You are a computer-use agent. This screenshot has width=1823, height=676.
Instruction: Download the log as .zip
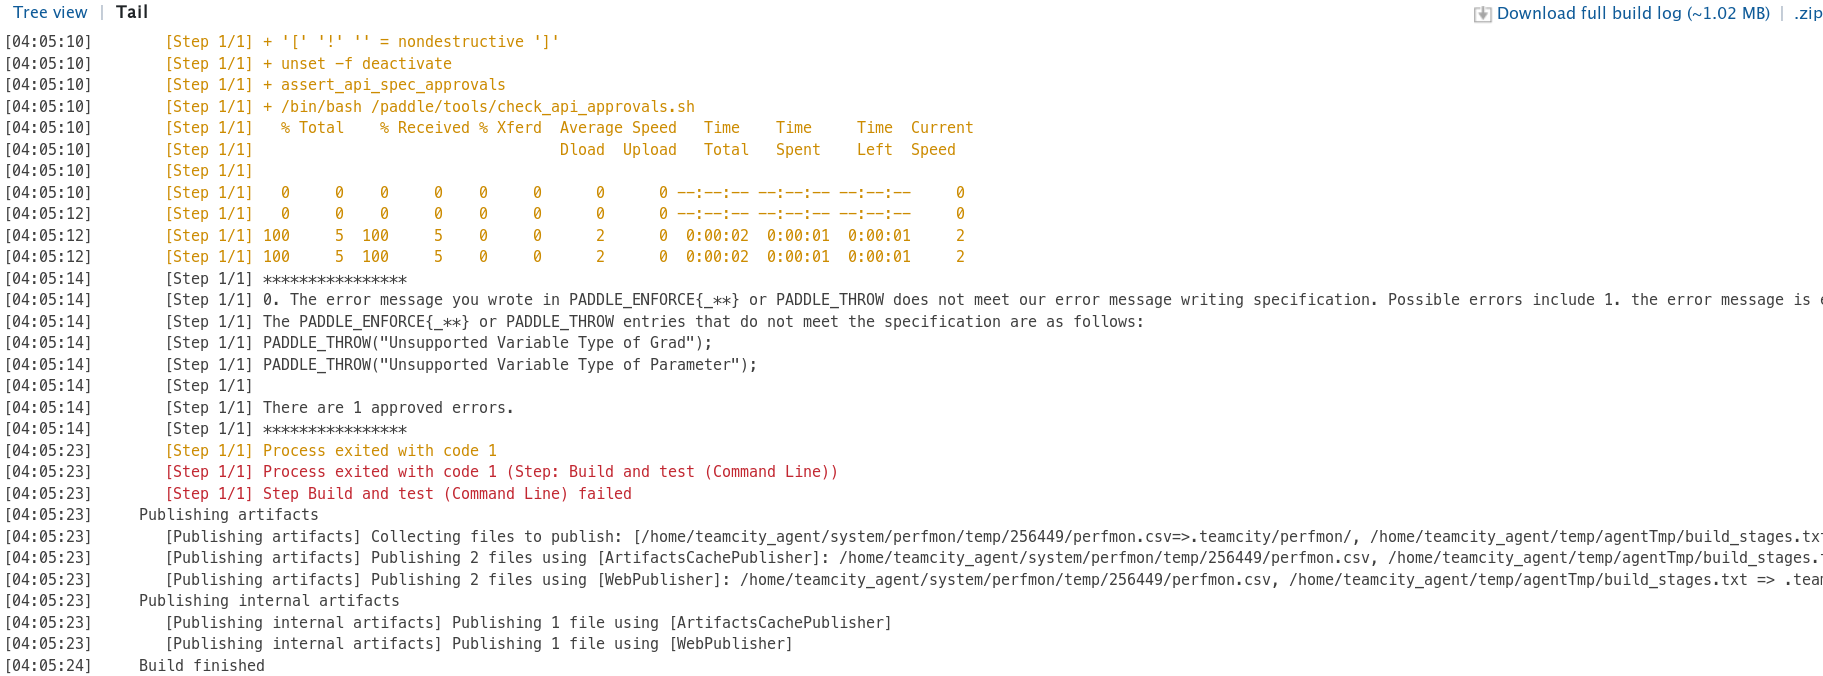(1807, 13)
